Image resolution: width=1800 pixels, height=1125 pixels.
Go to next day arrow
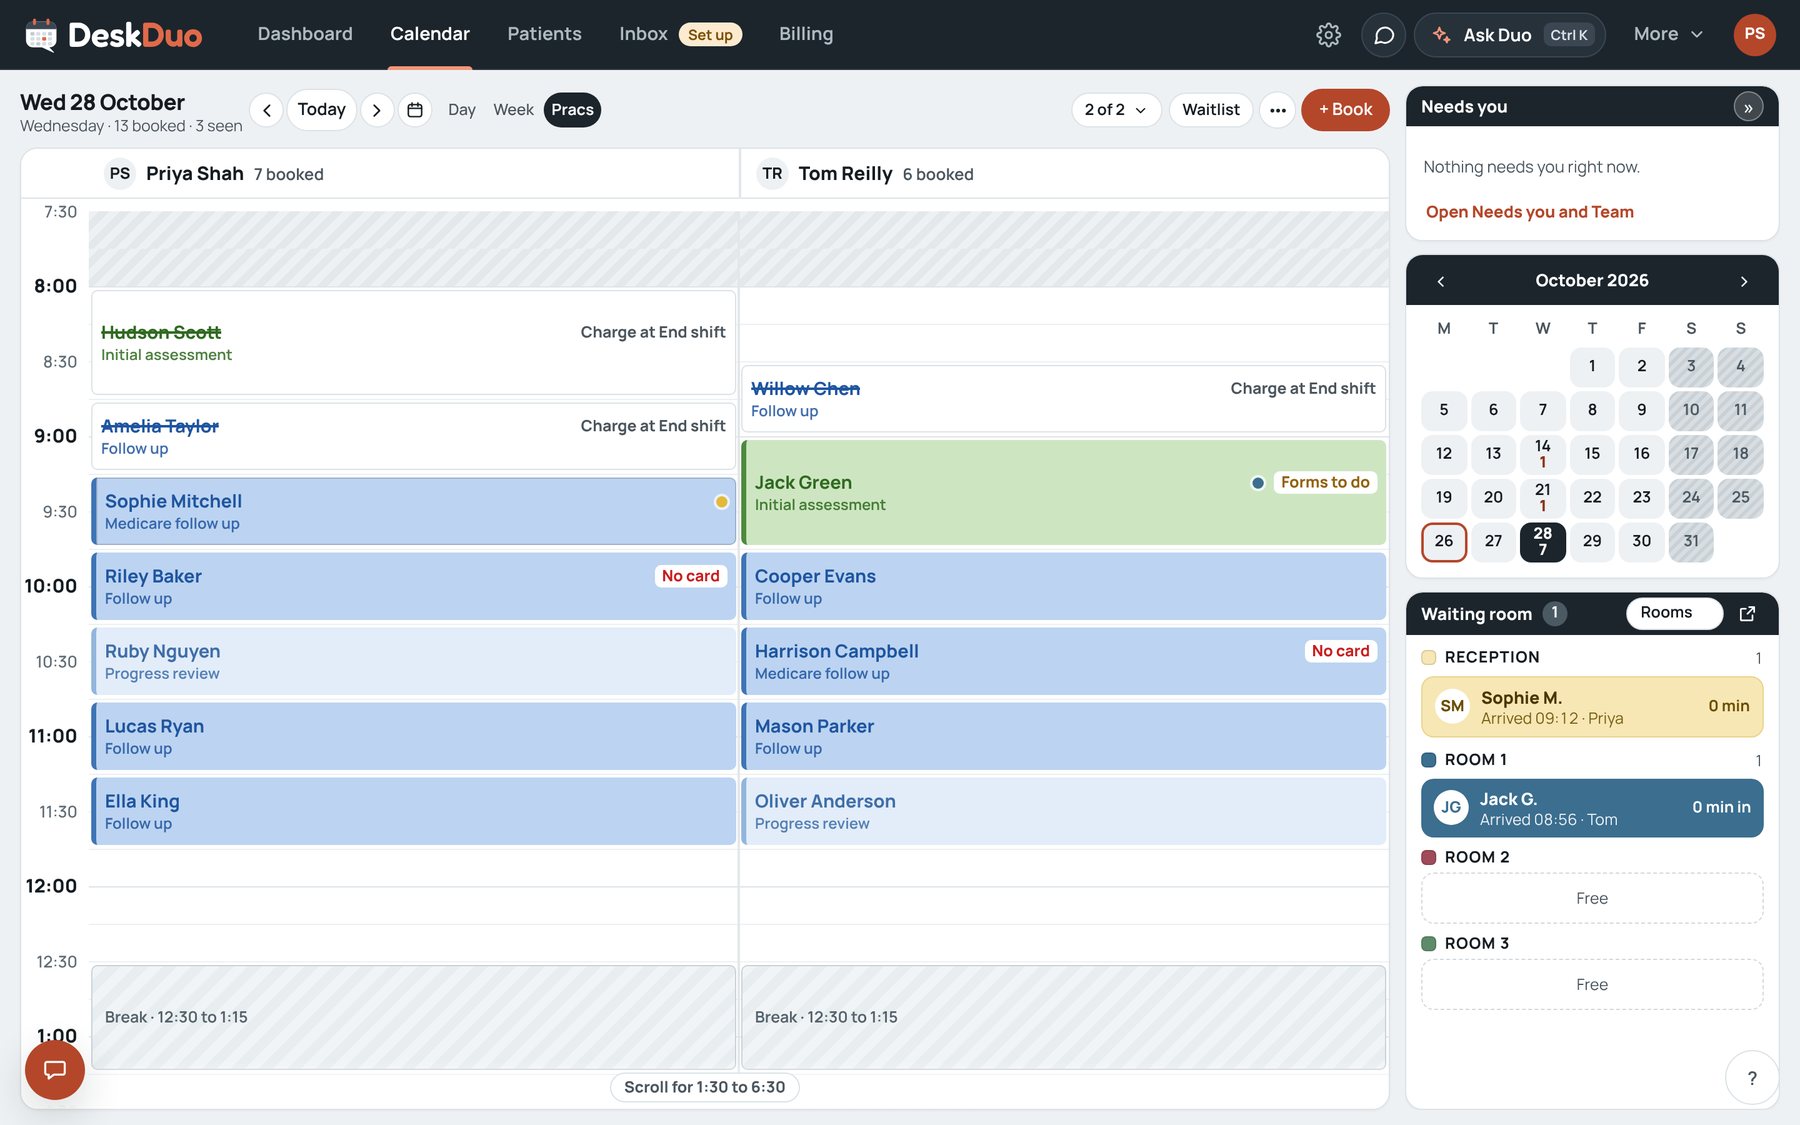pyautogui.click(x=376, y=110)
